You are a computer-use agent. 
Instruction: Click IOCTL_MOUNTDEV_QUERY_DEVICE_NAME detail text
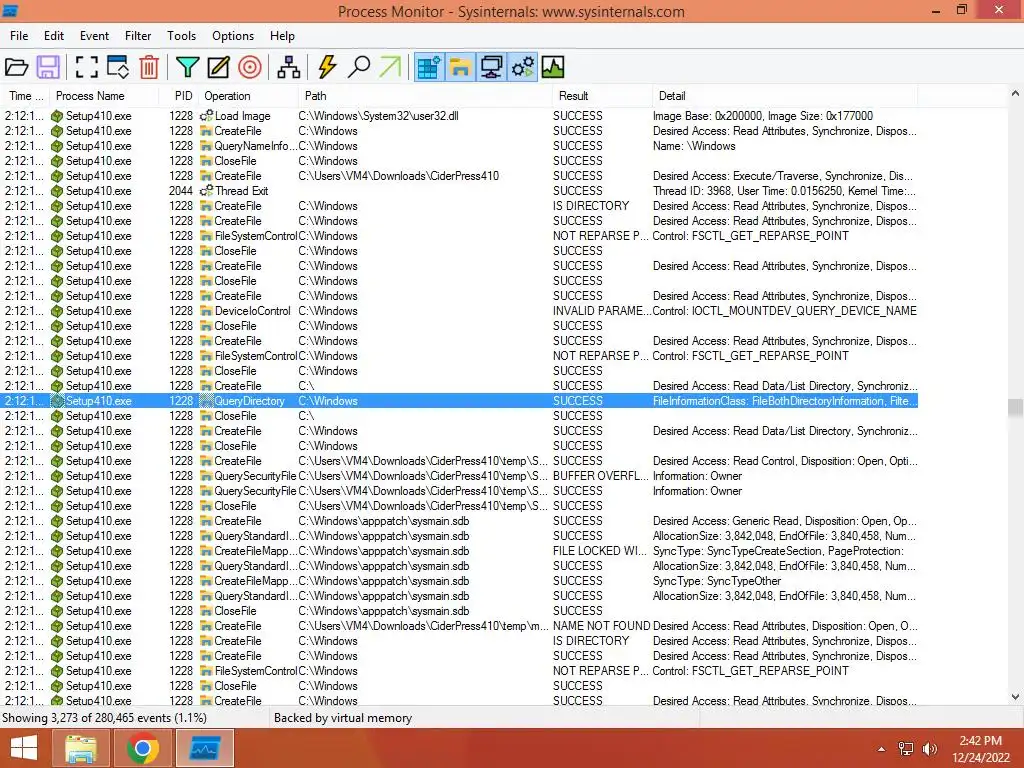click(x=804, y=311)
